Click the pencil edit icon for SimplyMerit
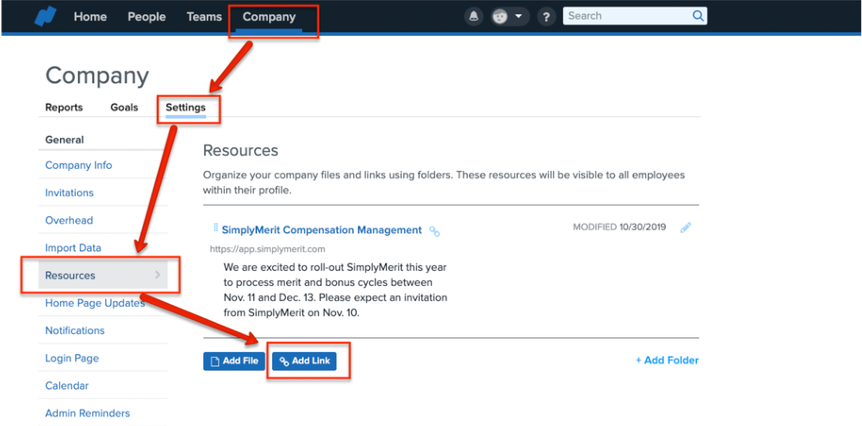The width and height of the screenshot is (862, 426). pos(685,228)
